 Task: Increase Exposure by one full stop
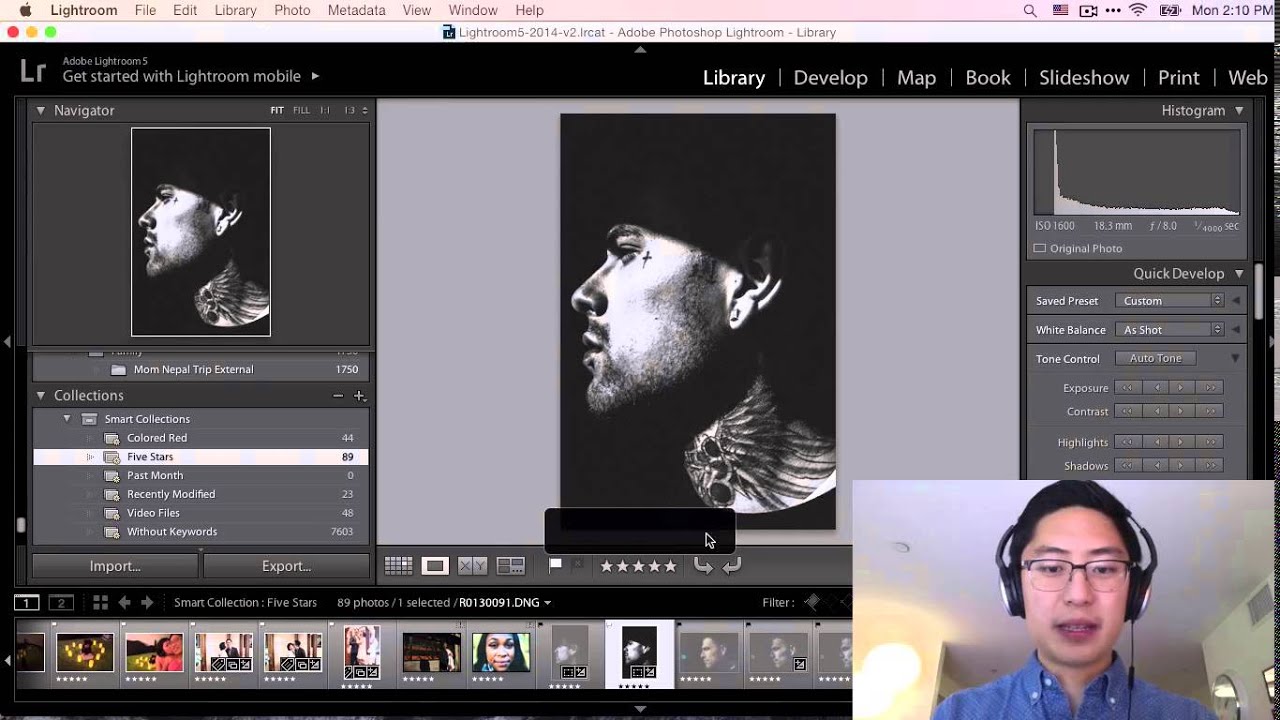click(1211, 388)
